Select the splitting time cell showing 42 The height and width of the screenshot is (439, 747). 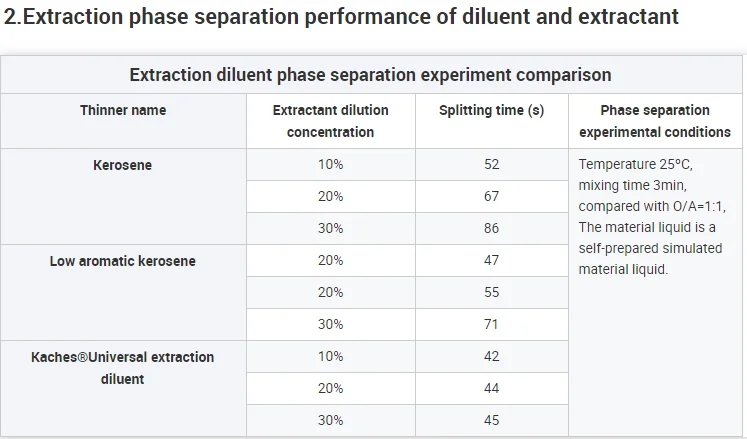click(491, 357)
